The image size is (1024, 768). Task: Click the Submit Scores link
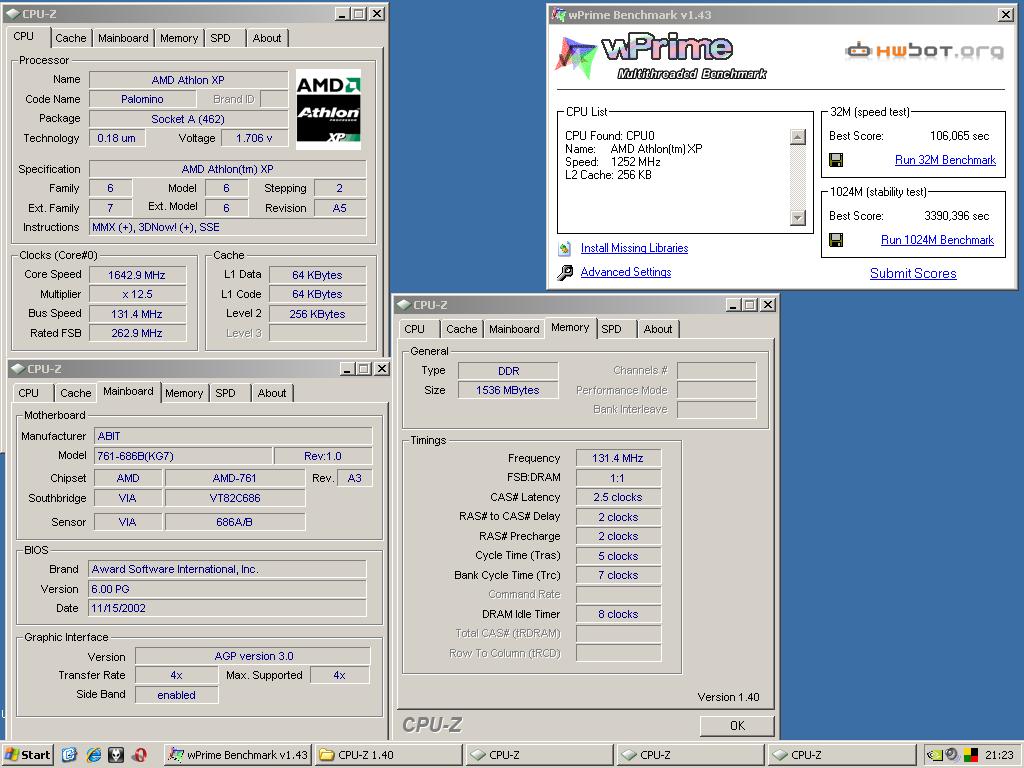[913, 274]
